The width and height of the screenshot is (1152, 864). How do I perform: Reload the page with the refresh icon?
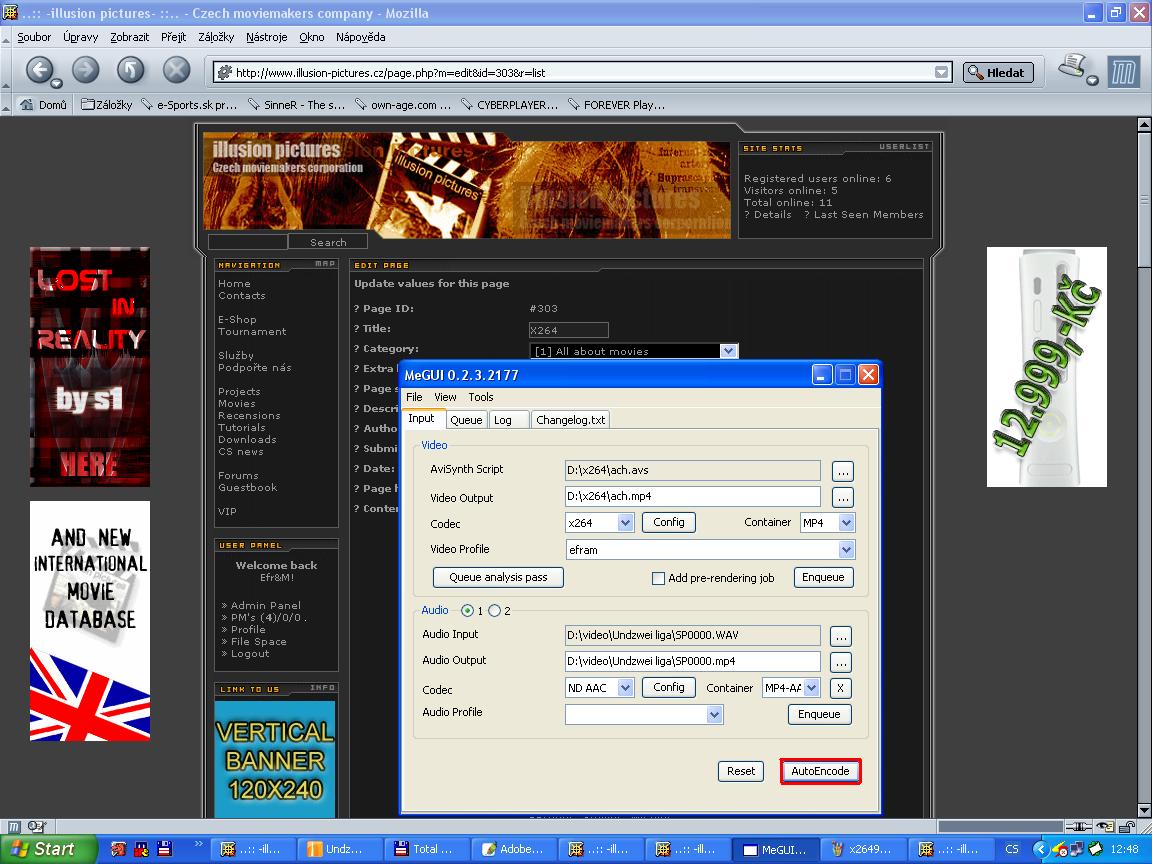coord(130,71)
